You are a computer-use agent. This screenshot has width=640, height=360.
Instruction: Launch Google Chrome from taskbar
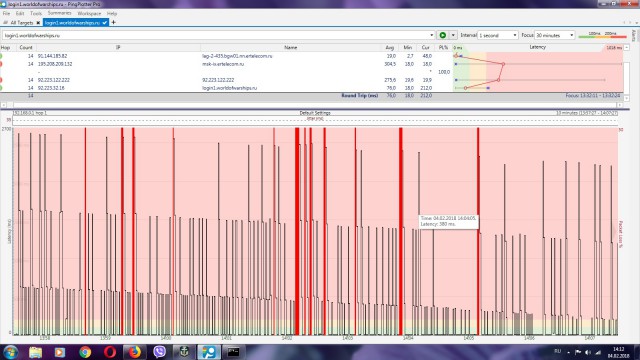pos(85,352)
